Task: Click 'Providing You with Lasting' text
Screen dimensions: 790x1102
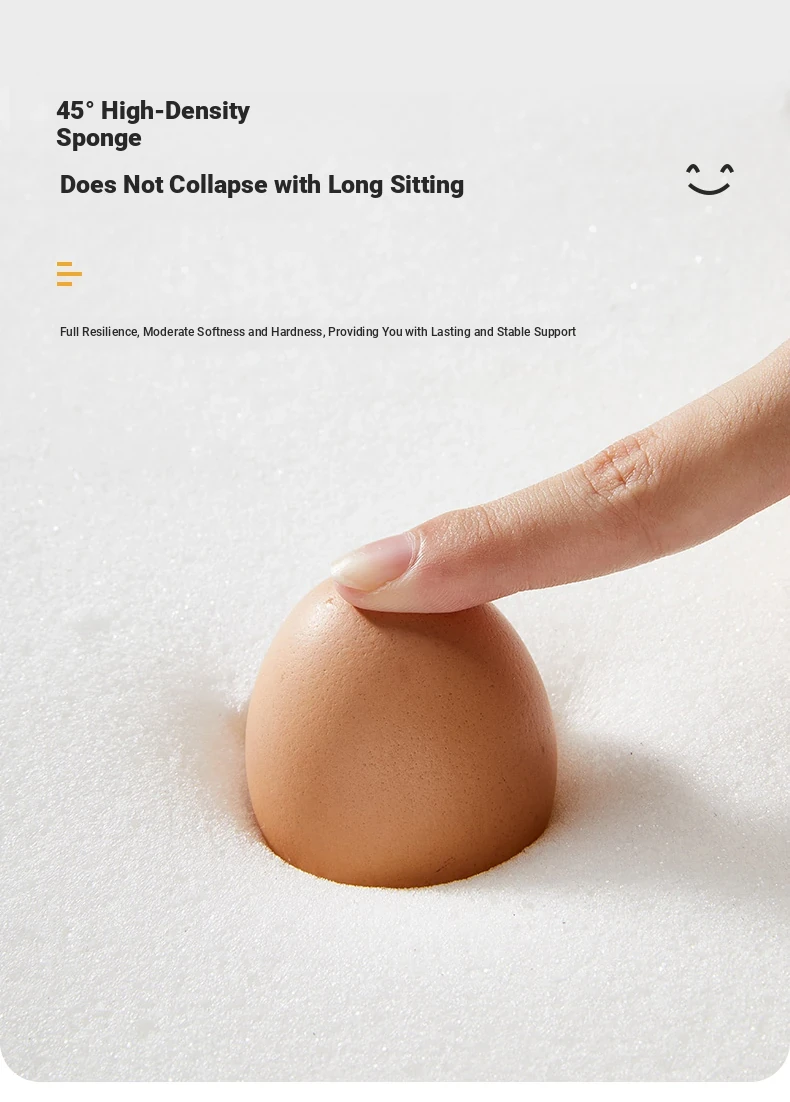Action: tap(399, 332)
